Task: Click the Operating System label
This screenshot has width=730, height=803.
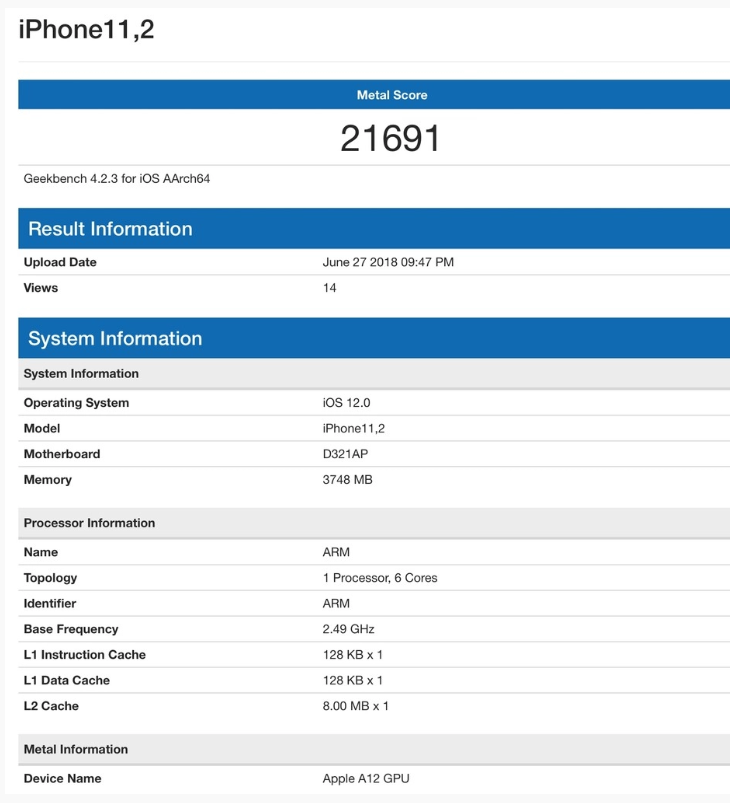Action: pos(76,403)
